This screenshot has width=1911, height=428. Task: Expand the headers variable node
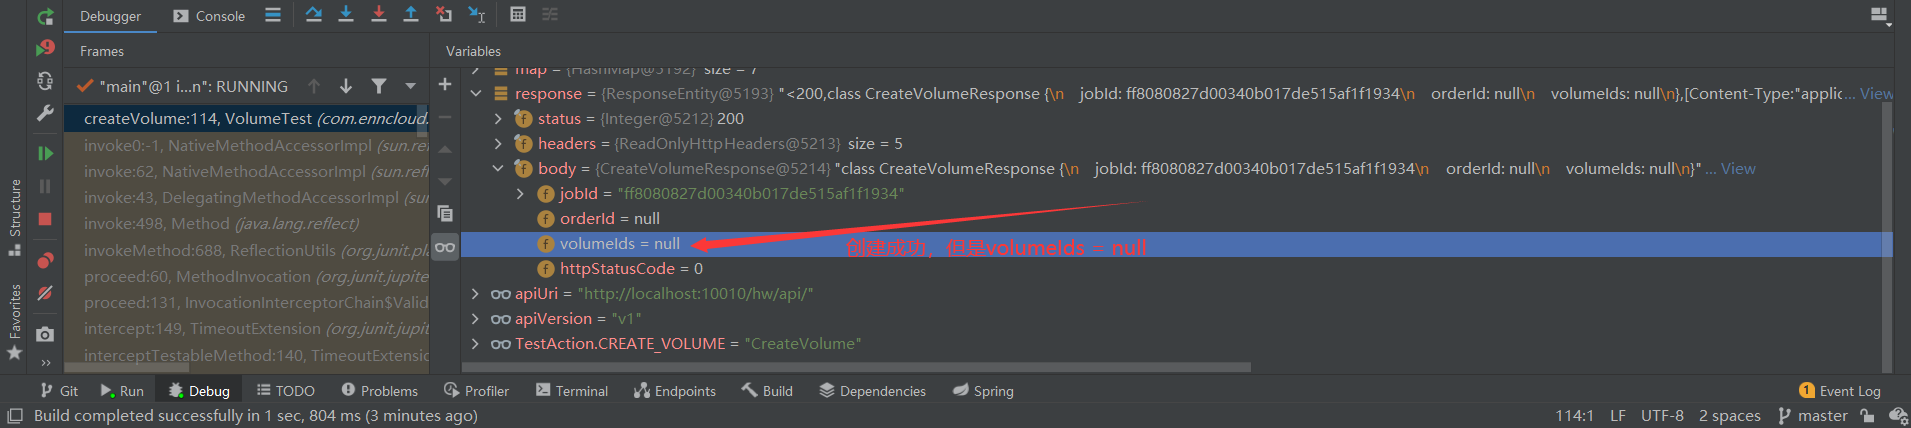(499, 143)
